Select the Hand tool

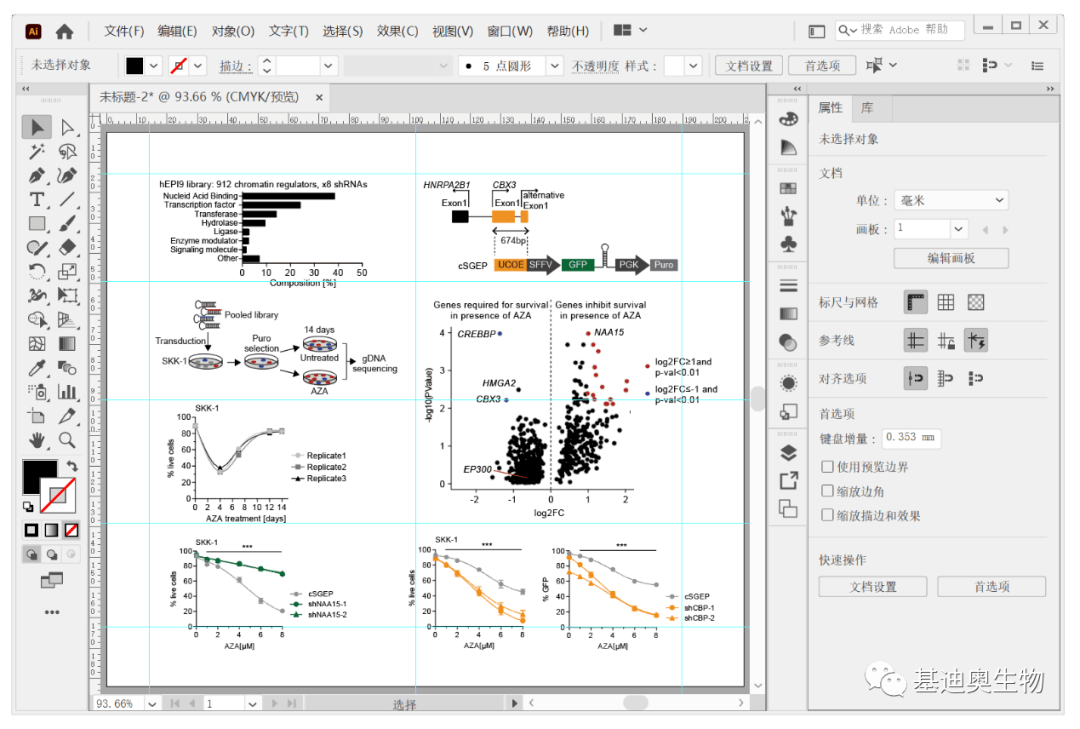click(x=37, y=440)
